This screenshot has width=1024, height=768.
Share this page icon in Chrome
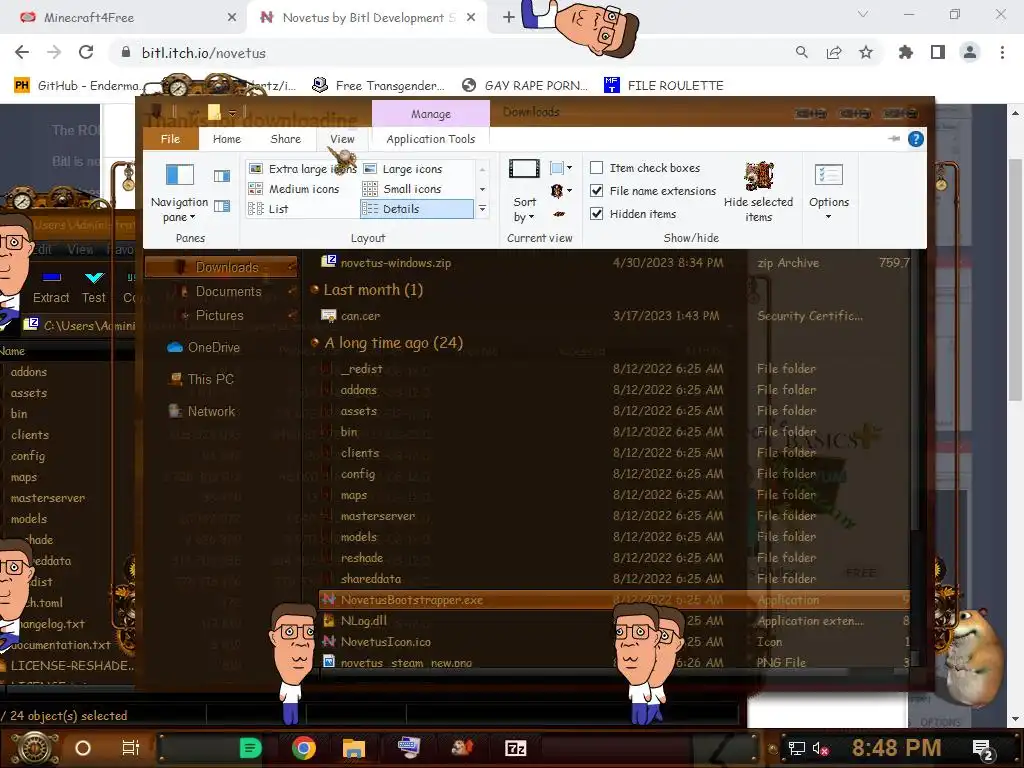[x=834, y=52]
